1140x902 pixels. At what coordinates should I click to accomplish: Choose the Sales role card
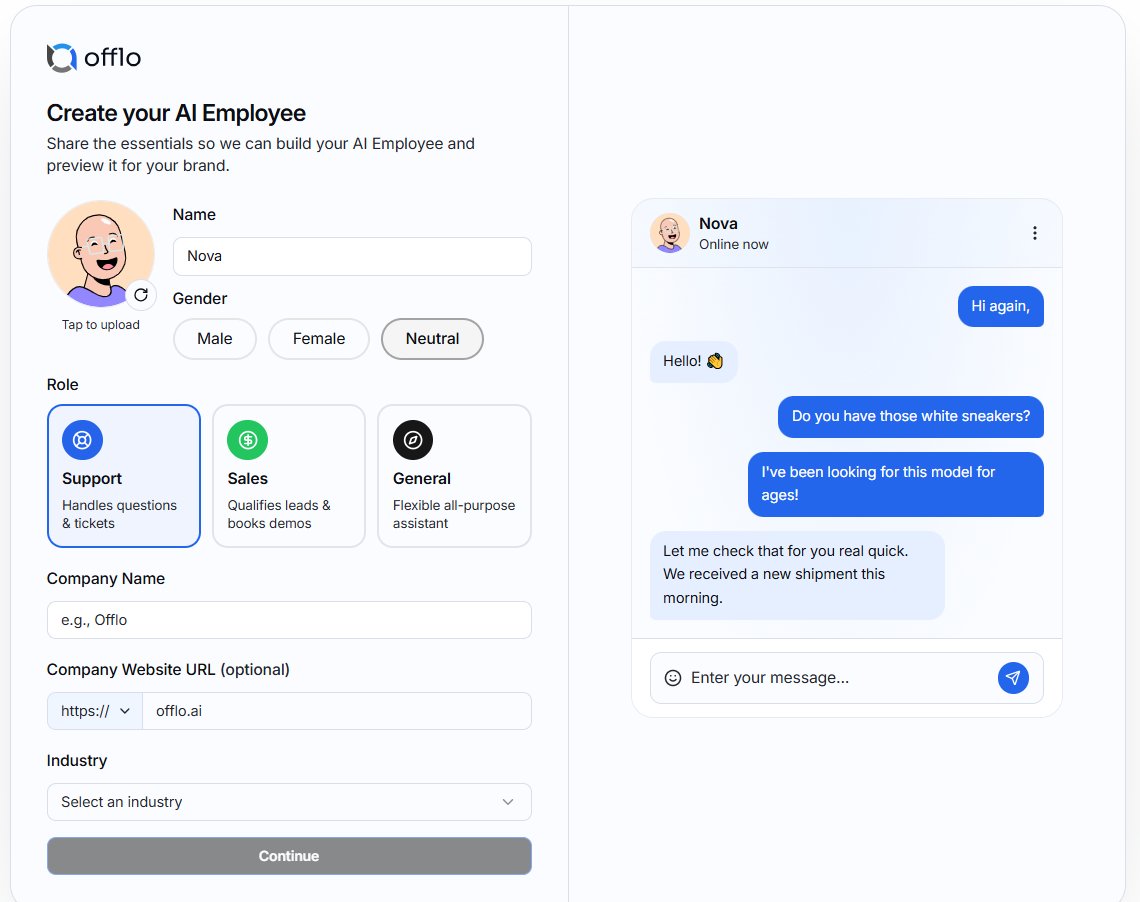tap(289, 476)
